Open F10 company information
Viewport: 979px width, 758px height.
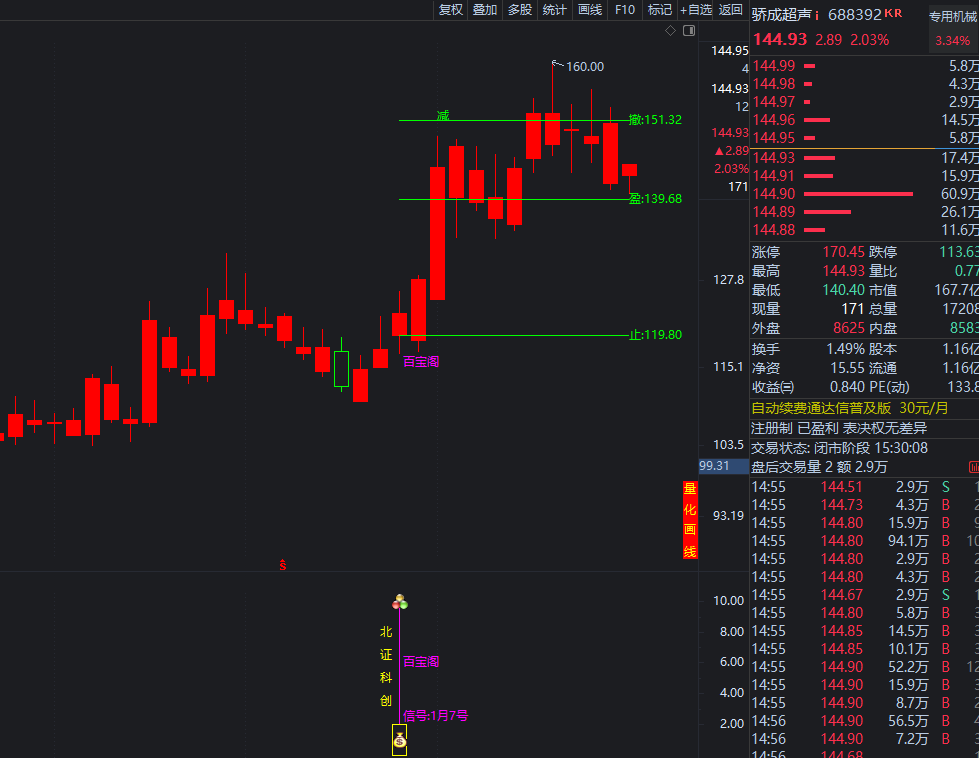[x=625, y=10]
